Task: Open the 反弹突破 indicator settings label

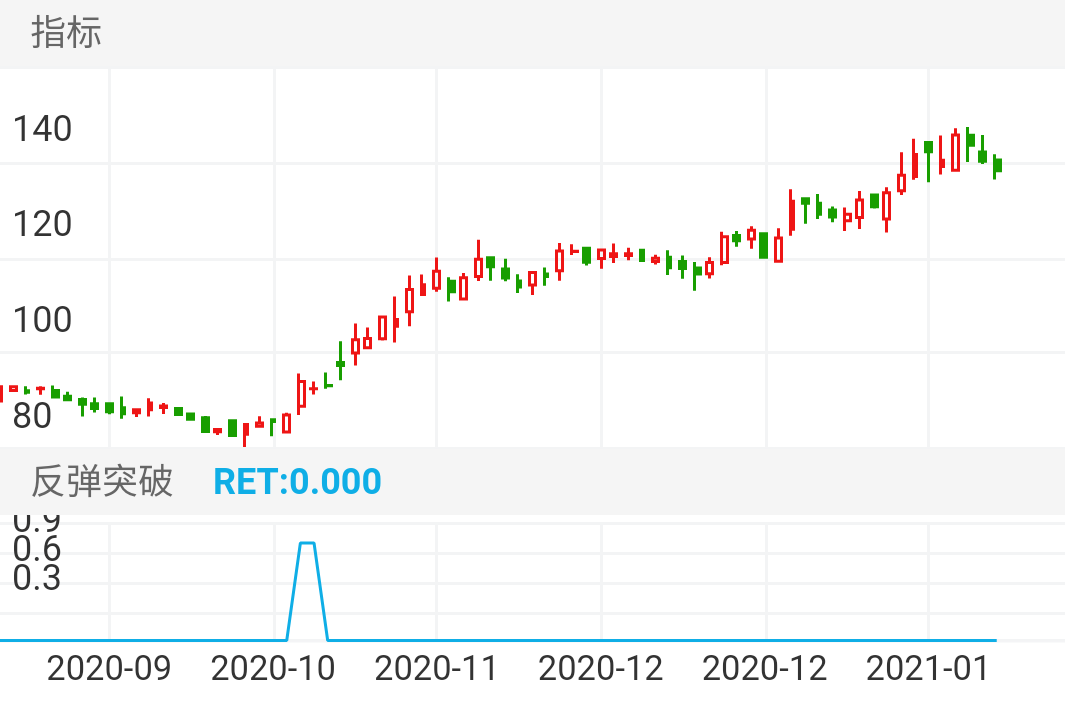Action: tap(102, 481)
